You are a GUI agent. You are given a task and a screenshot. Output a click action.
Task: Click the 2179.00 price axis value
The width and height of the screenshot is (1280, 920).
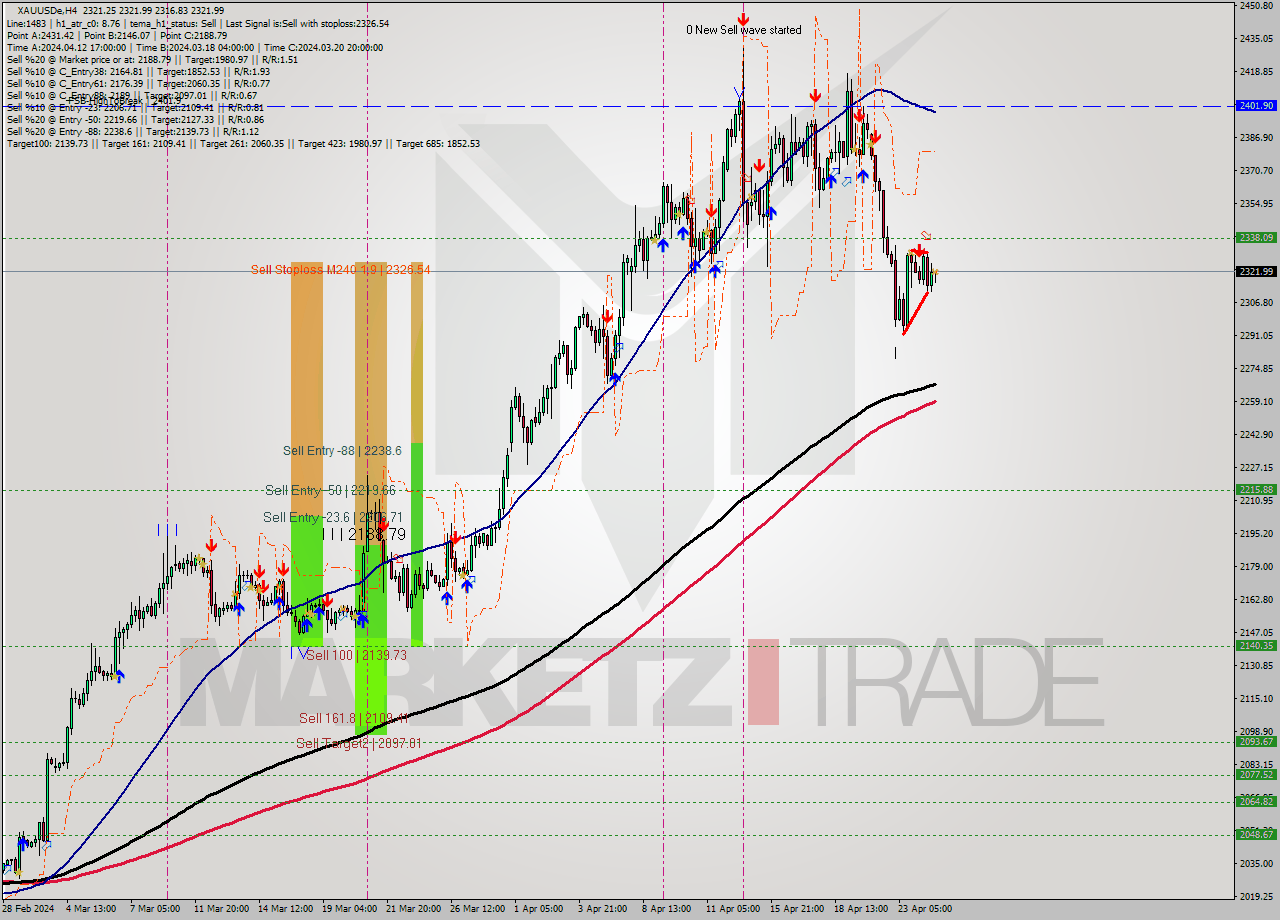(x=1256, y=567)
